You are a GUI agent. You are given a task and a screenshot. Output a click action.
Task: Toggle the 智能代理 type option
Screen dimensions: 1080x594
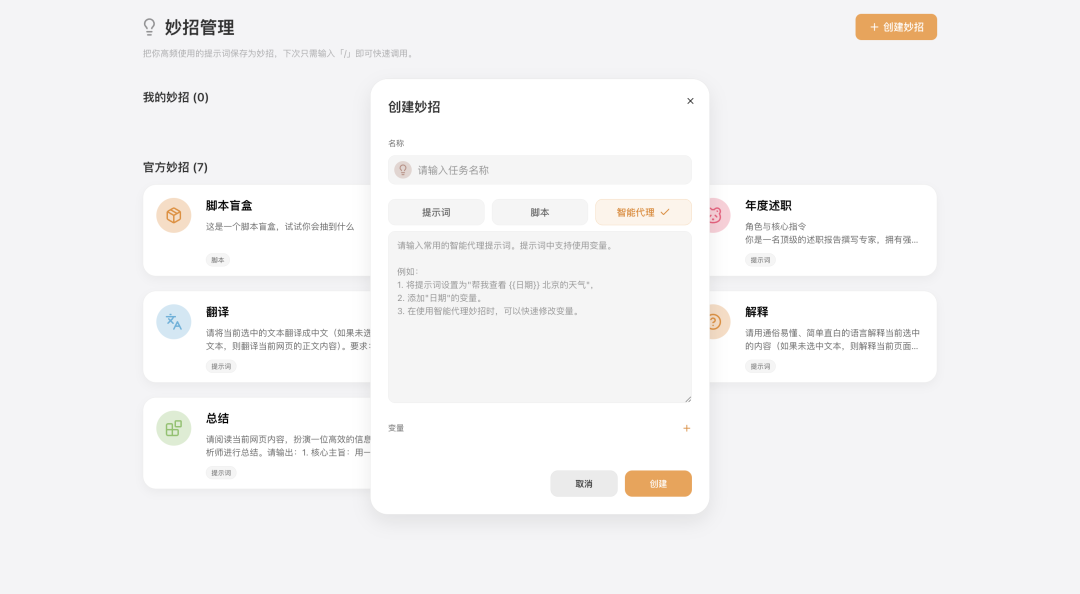[643, 212]
